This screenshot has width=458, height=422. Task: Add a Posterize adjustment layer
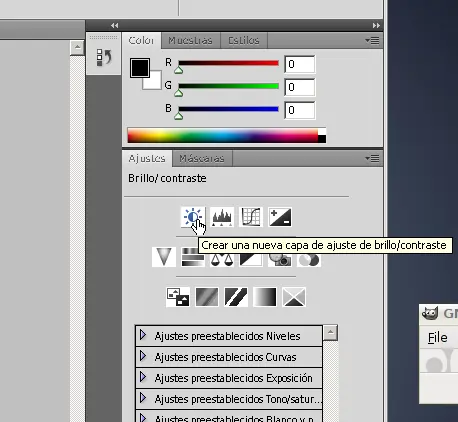(207, 297)
